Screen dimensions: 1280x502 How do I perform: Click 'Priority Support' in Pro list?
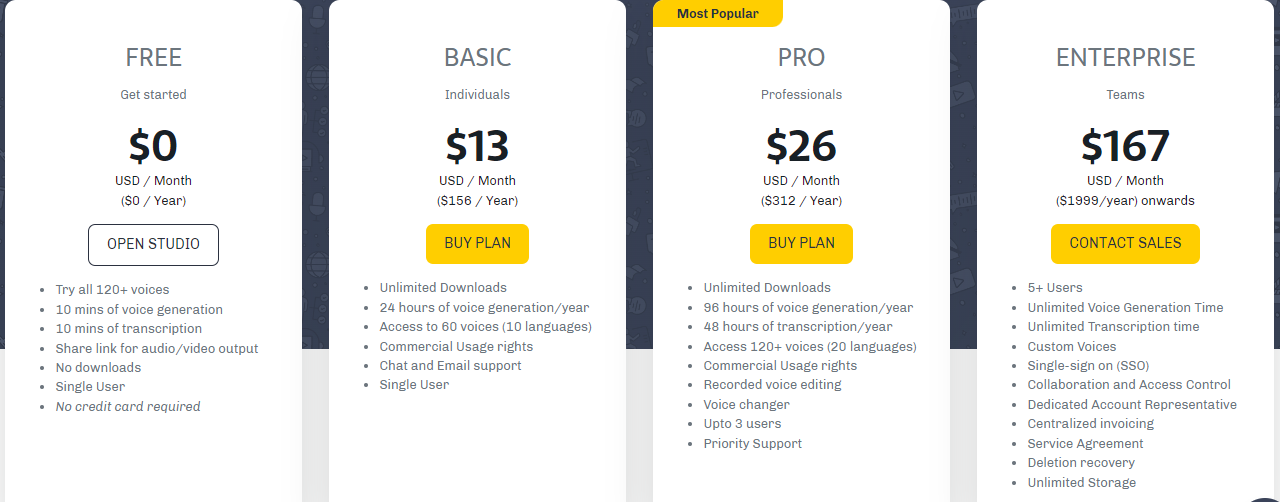click(753, 444)
